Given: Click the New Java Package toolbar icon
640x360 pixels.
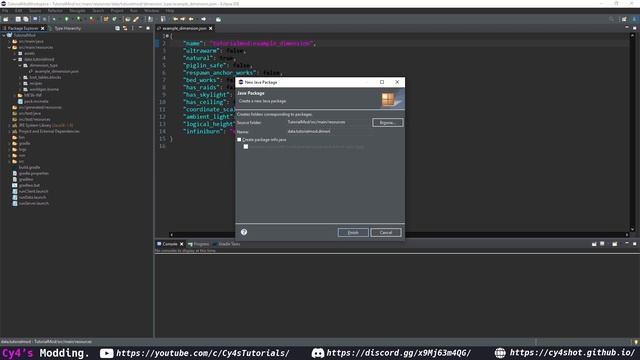Looking at the screenshot, I should tap(106, 19).
